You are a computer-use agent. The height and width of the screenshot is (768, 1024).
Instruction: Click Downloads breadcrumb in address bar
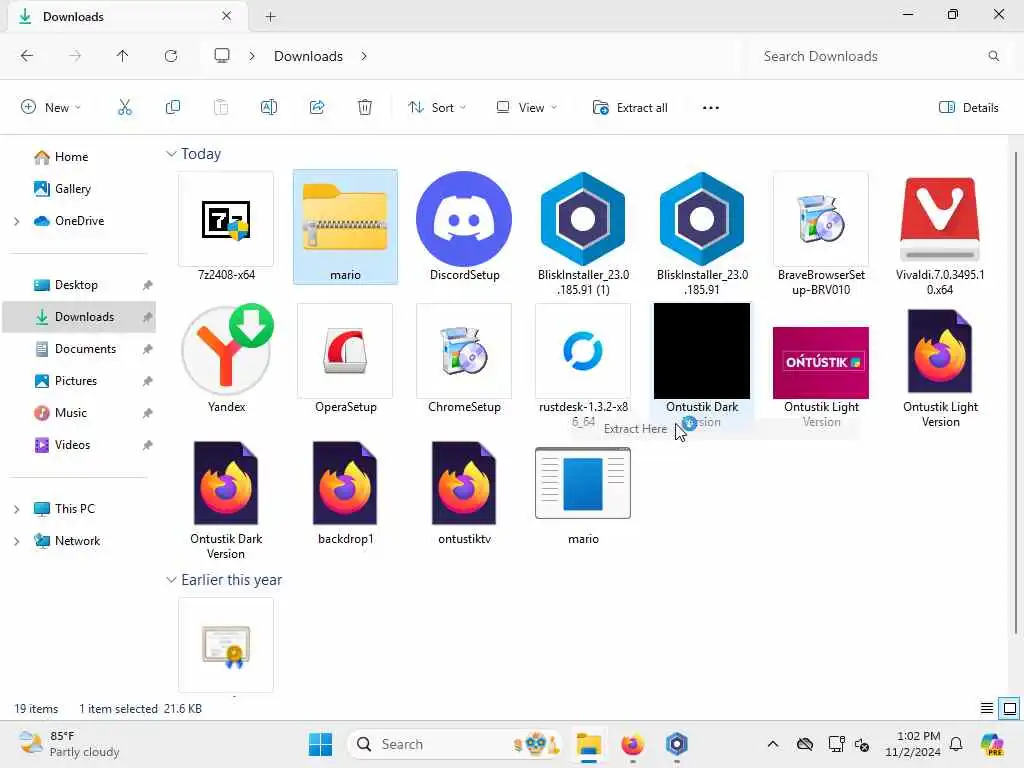[308, 56]
